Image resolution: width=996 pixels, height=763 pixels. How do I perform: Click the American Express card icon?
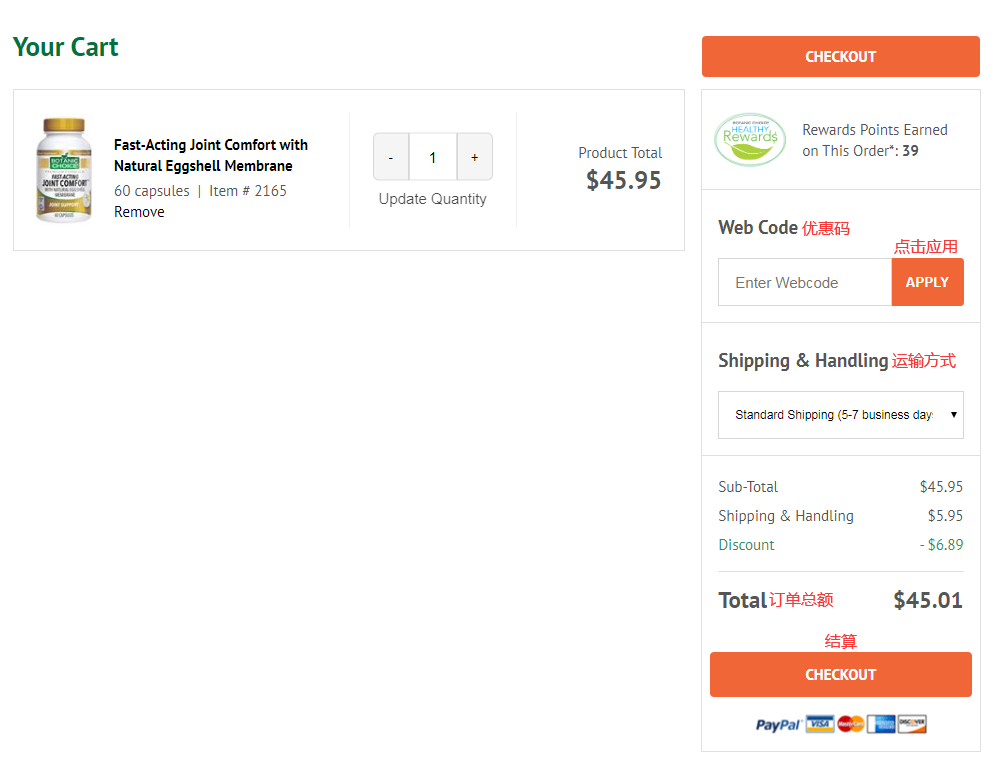point(881,724)
